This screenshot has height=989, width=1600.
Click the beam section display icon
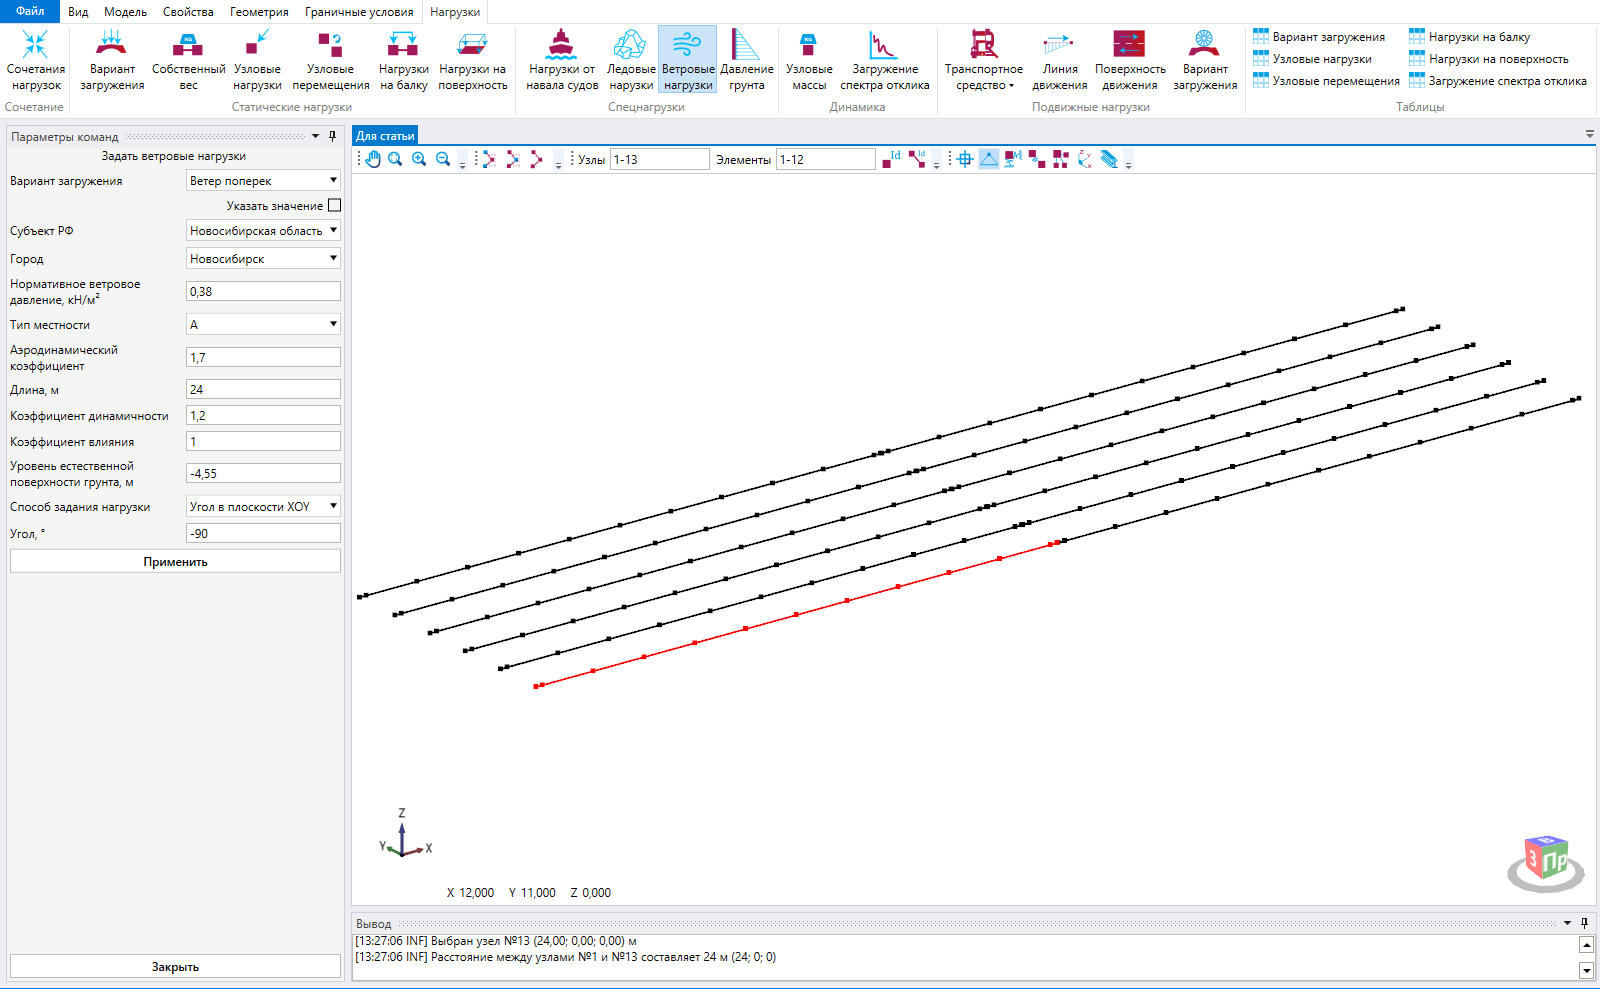(1109, 159)
